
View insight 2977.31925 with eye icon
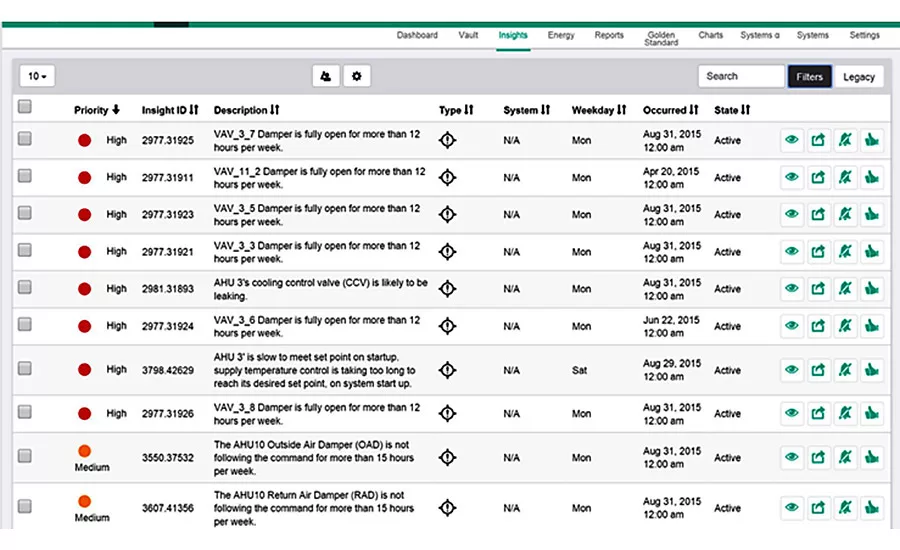(792, 140)
